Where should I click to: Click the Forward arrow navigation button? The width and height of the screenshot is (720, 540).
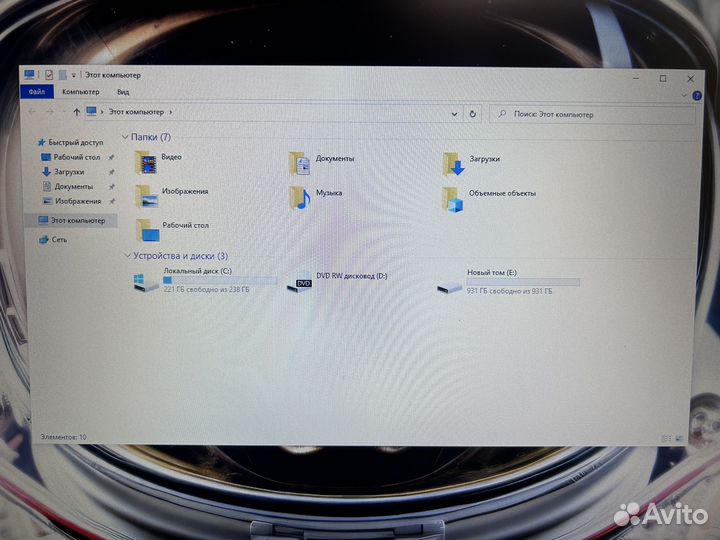(x=50, y=112)
